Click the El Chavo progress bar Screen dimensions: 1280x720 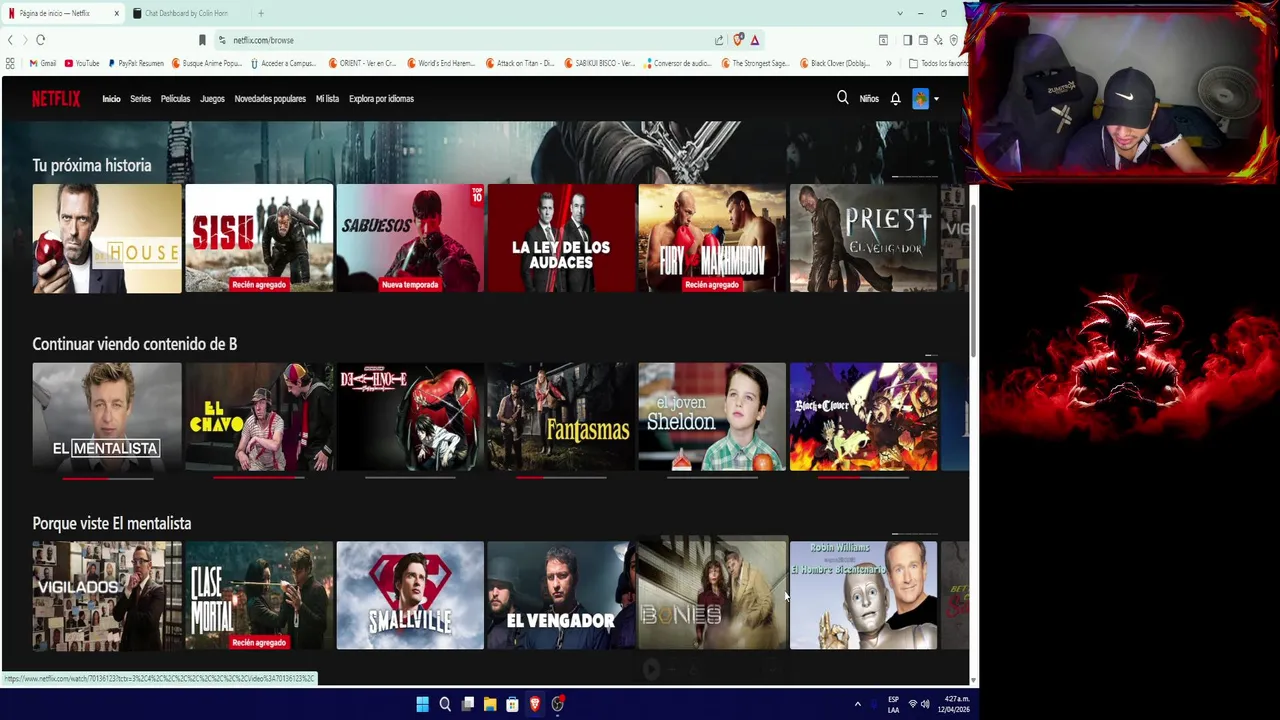coord(259,478)
